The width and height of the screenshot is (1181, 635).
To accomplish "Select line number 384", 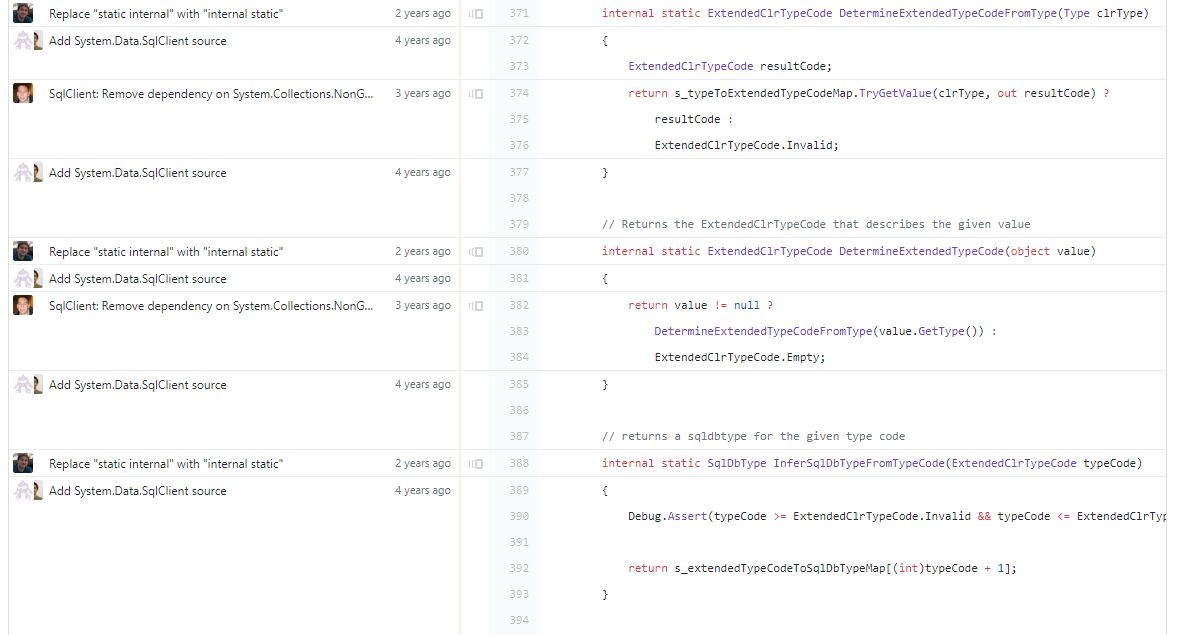I will coord(519,357).
